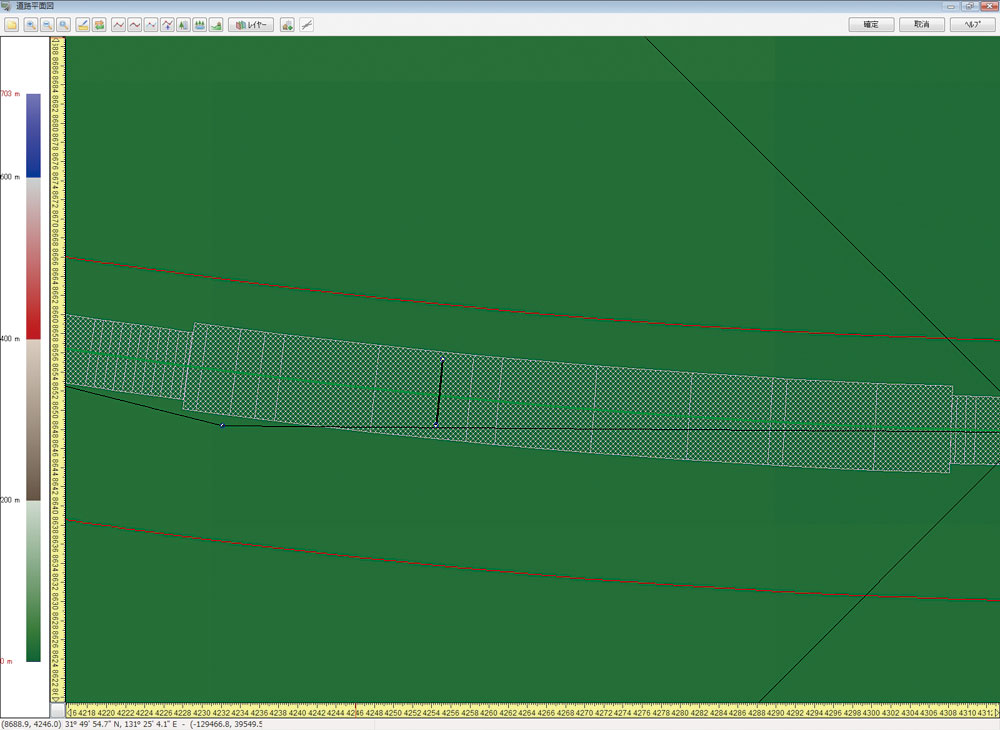Click the application icon in title bar

tap(6, 6)
